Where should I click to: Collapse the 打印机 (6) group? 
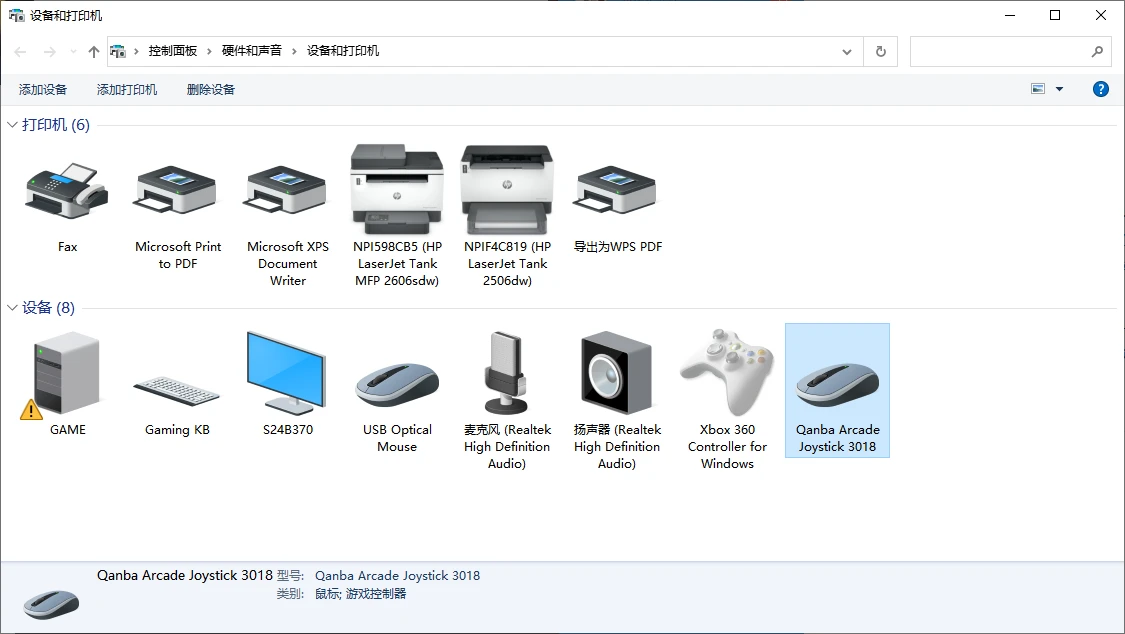click(12, 125)
